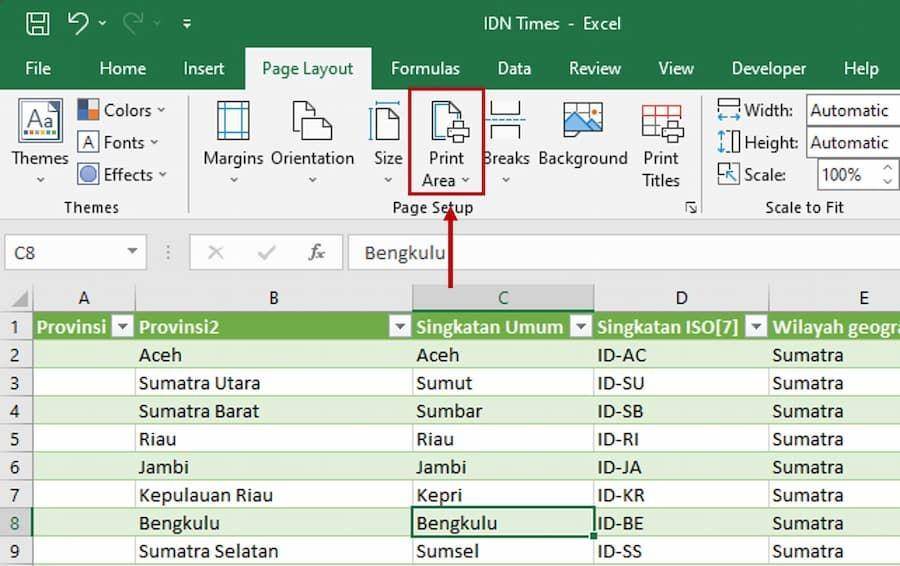The height and width of the screenshot is (566, 900).
Task: Select the cell Sumbar
Action: [x=503, y=411]
